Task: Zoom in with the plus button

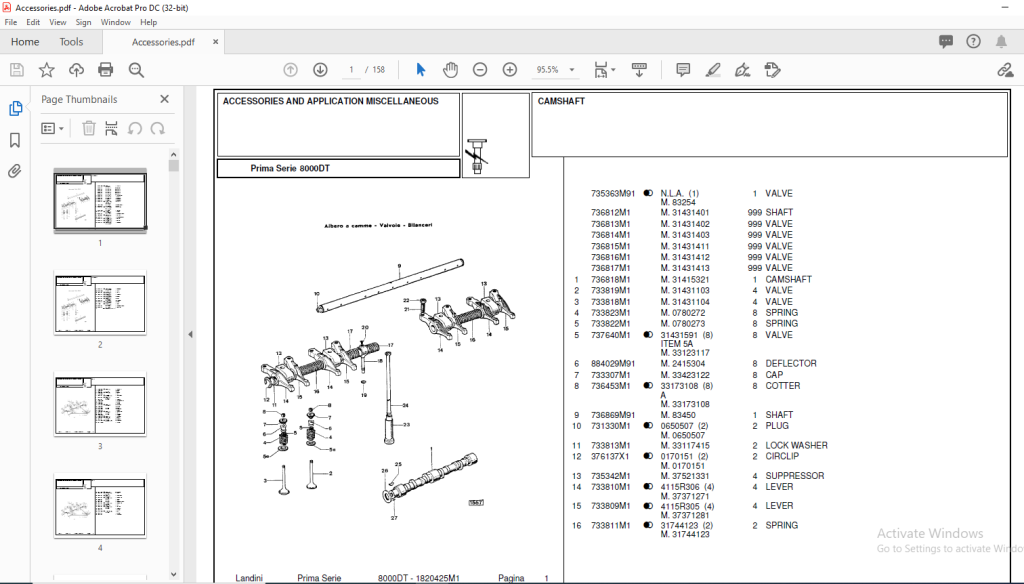Action: [510, 70]
